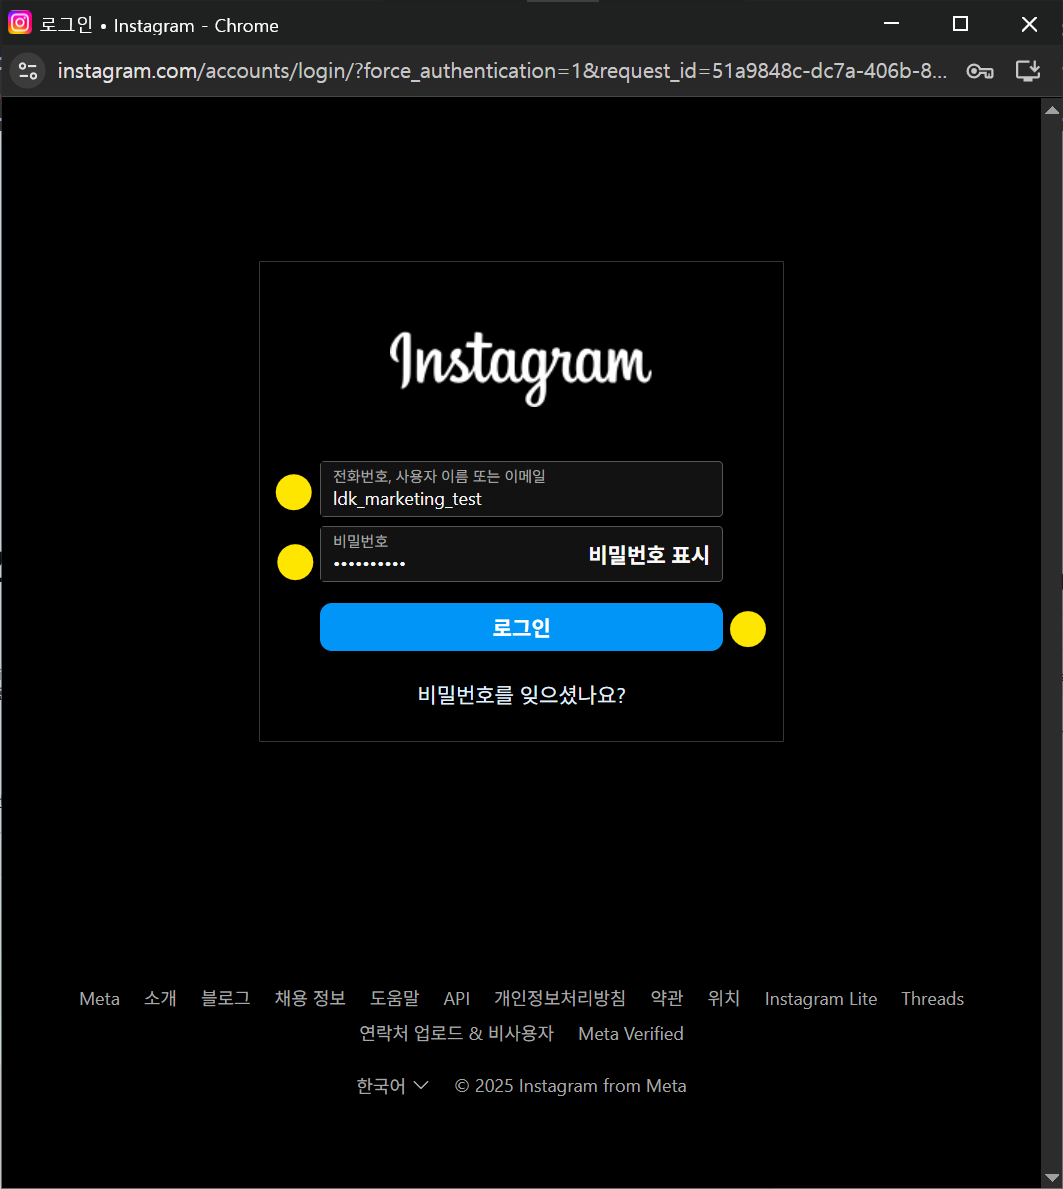Click the scrollbar down arrow
This screenshot has width=1063, height=1189.
[x=1052, y=1177]
